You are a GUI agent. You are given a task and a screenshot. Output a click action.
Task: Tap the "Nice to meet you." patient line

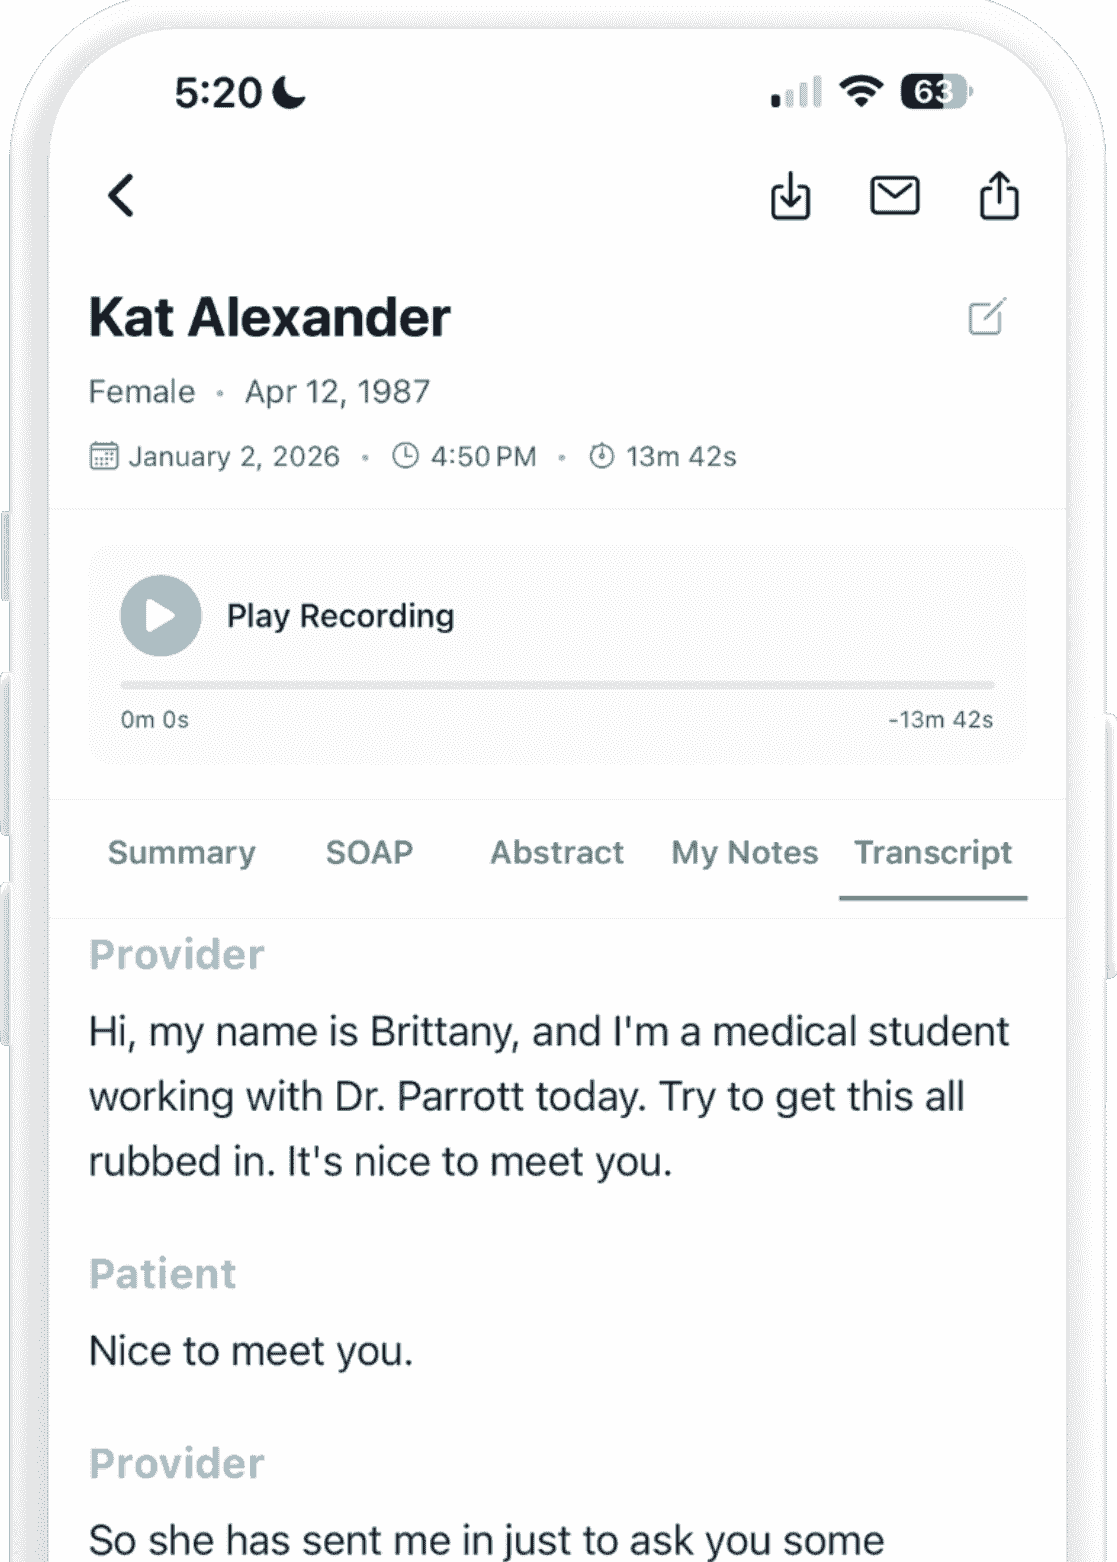point(250,1351)
